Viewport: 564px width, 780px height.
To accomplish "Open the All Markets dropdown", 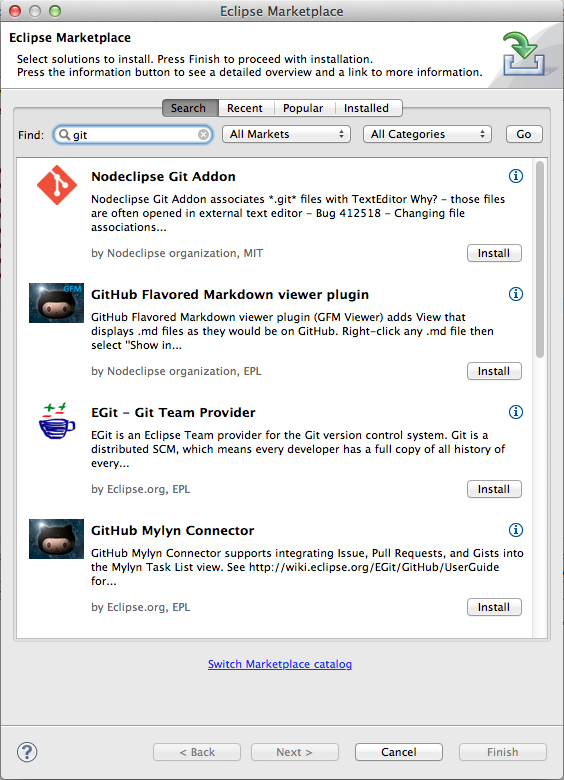I will coord(286,134).
